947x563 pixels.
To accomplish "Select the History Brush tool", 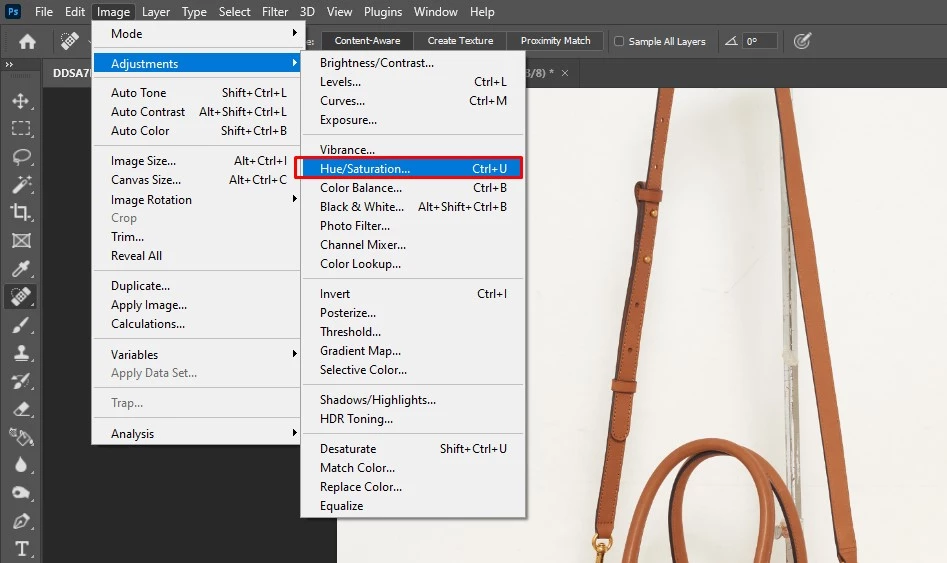I will (21, 381).
